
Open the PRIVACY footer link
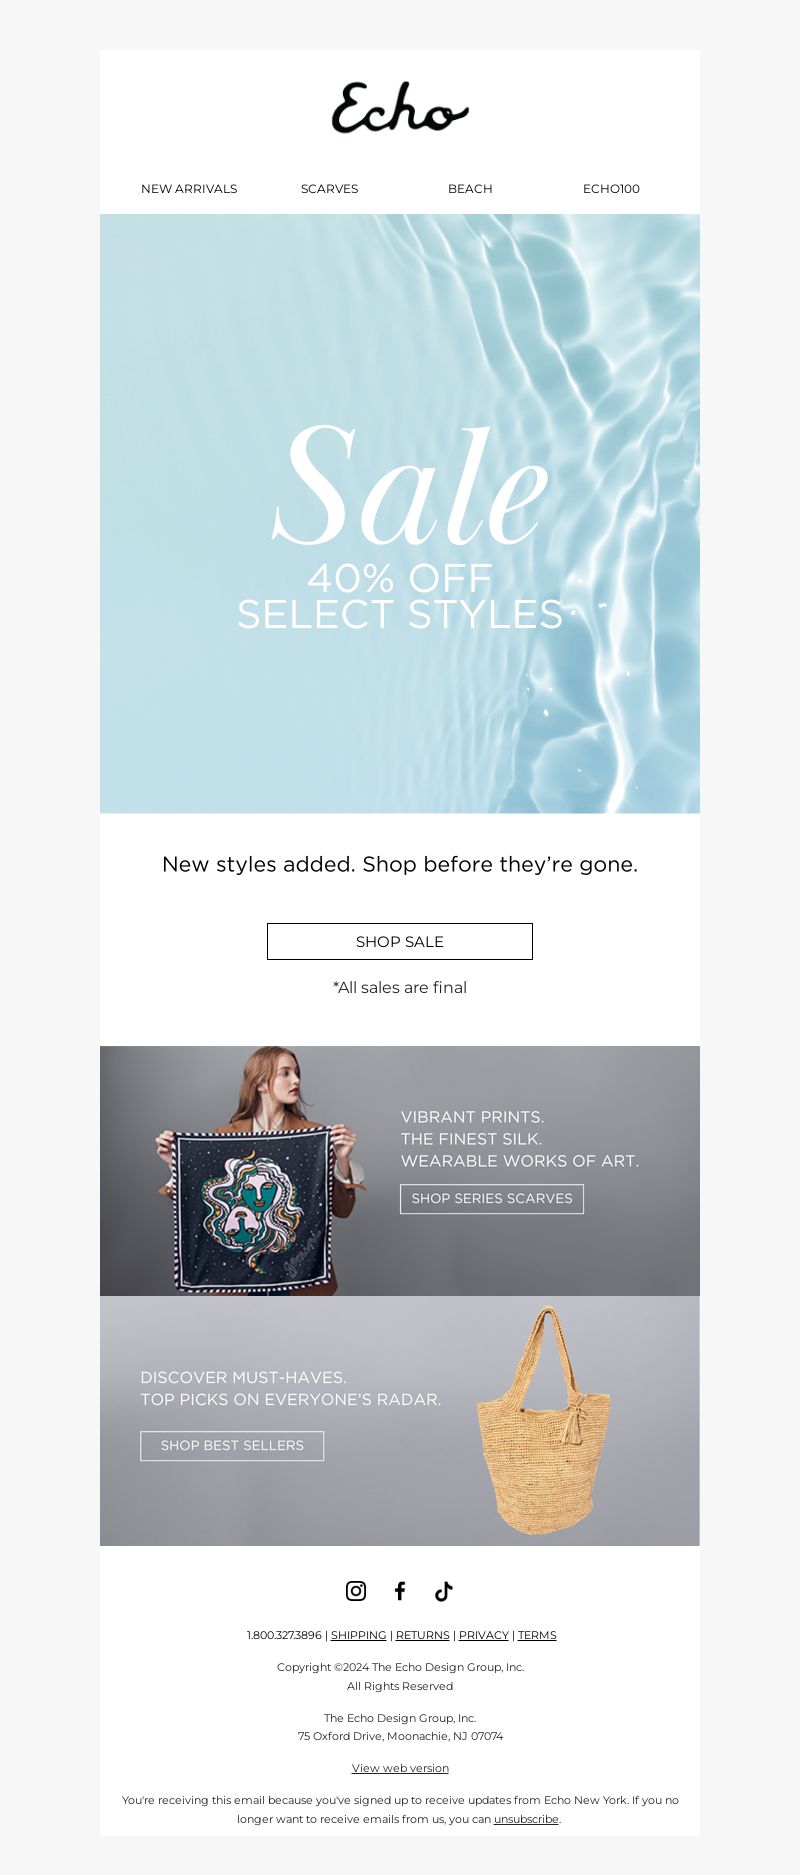coord(484,1635)
